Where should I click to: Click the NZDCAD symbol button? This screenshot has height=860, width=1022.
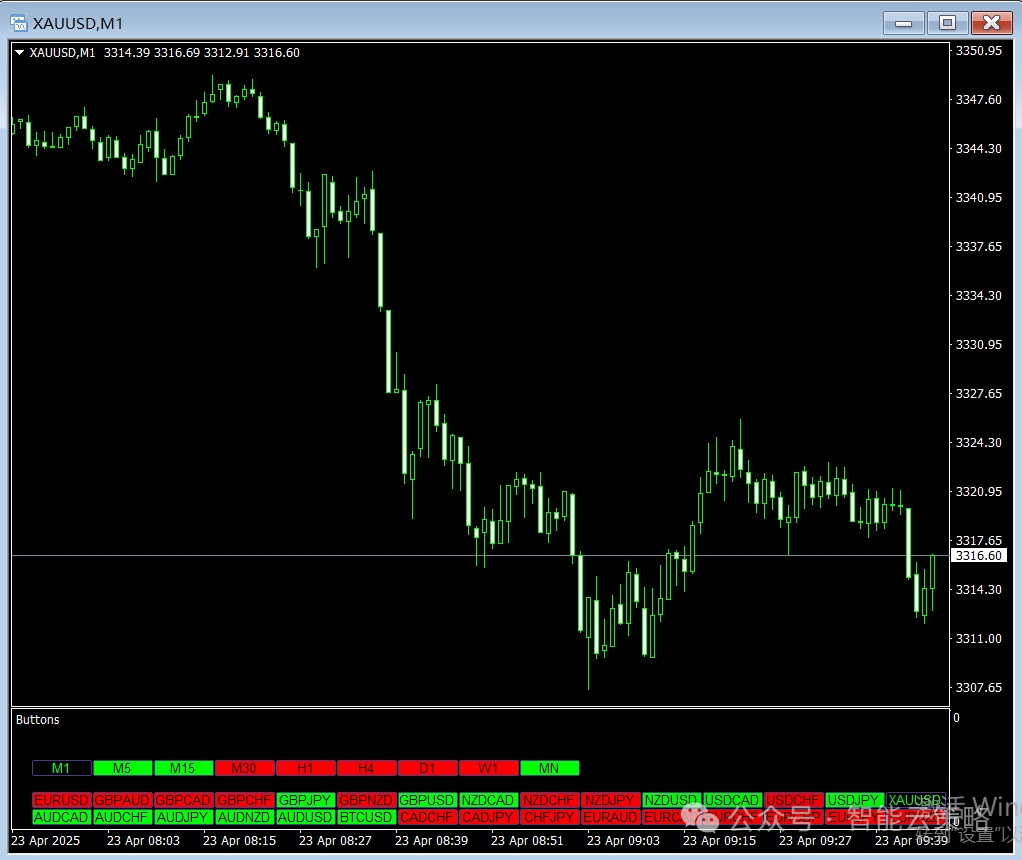(489, 800)
